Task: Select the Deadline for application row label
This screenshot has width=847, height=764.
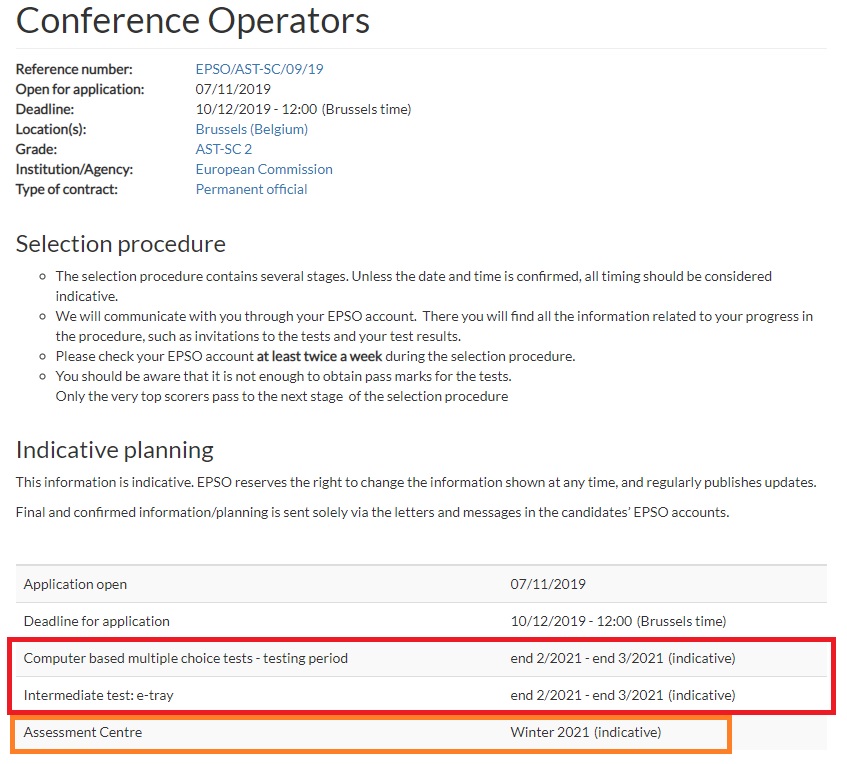Action: click(x=96, y=621)
